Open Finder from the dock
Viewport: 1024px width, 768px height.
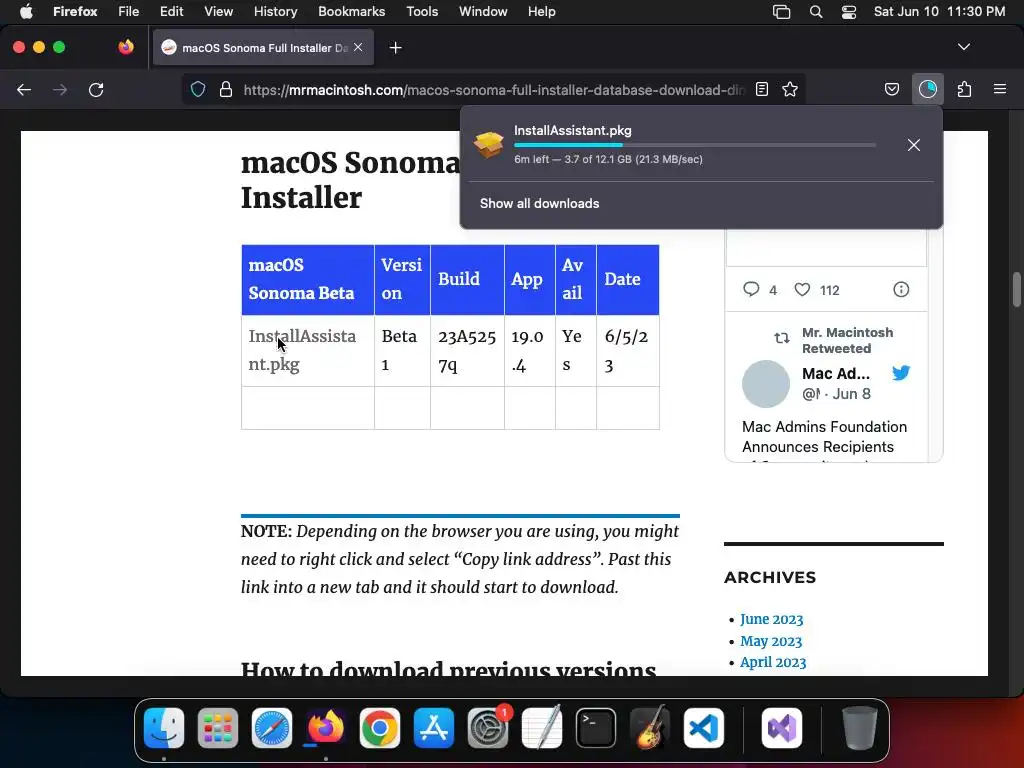(163, 728)
